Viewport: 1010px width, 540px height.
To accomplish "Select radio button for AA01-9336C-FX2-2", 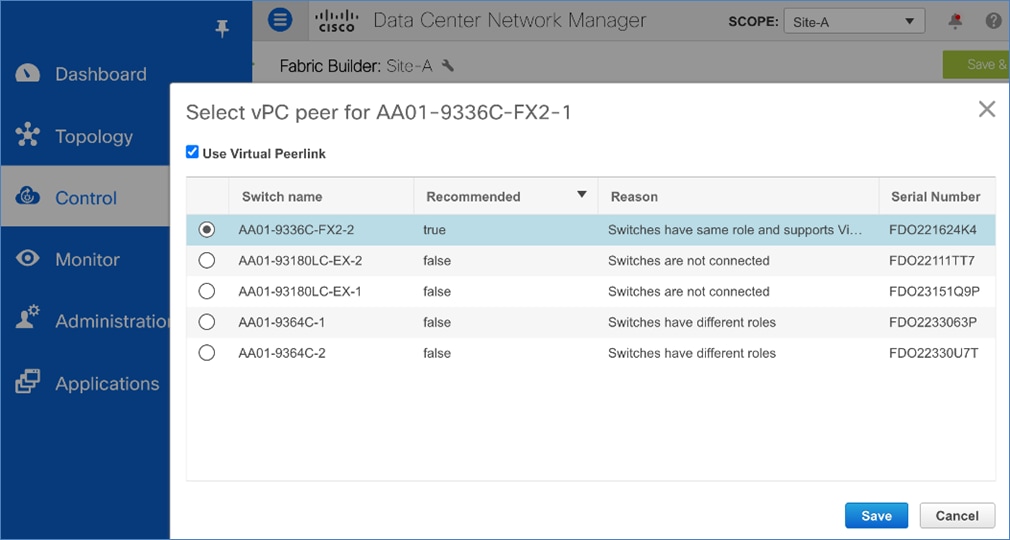I will pos(207,229).
